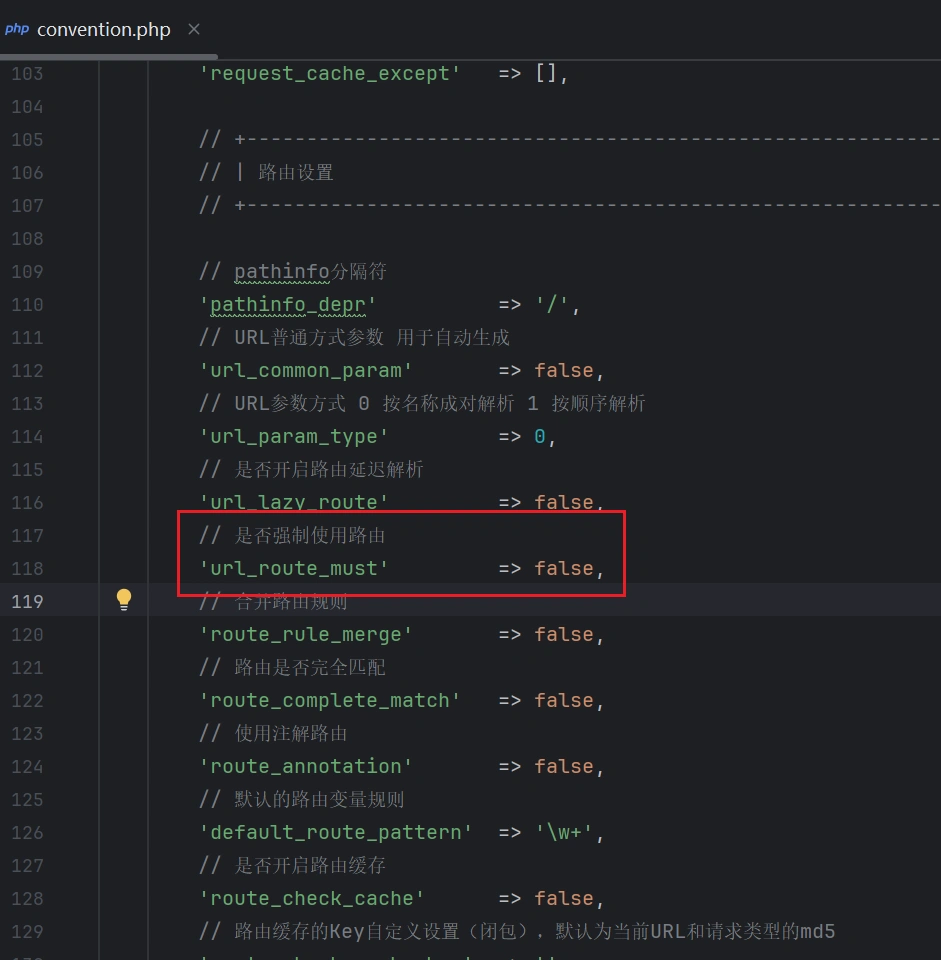Place cursor on 'url_route_must' key

click(x=293, y=568)
